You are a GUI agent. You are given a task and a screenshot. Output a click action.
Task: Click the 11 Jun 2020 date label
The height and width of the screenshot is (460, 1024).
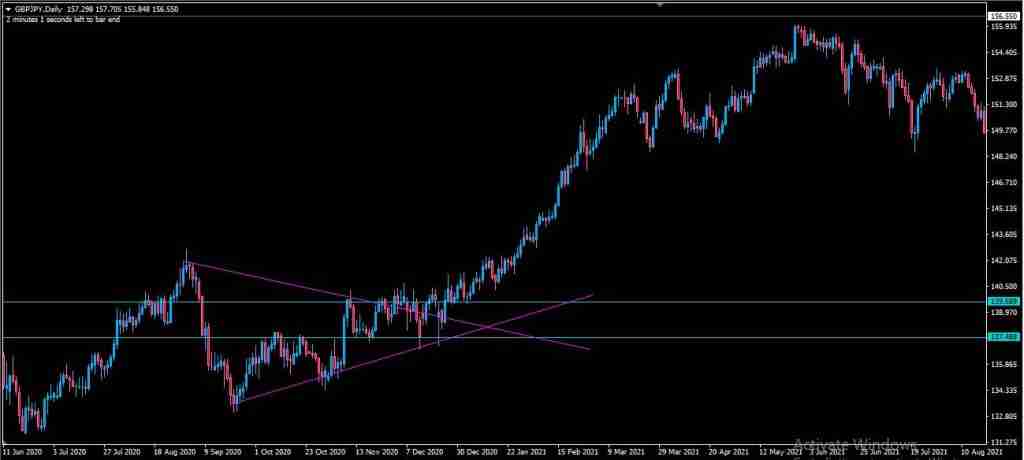pyautogui.click(x=22, y=452)
